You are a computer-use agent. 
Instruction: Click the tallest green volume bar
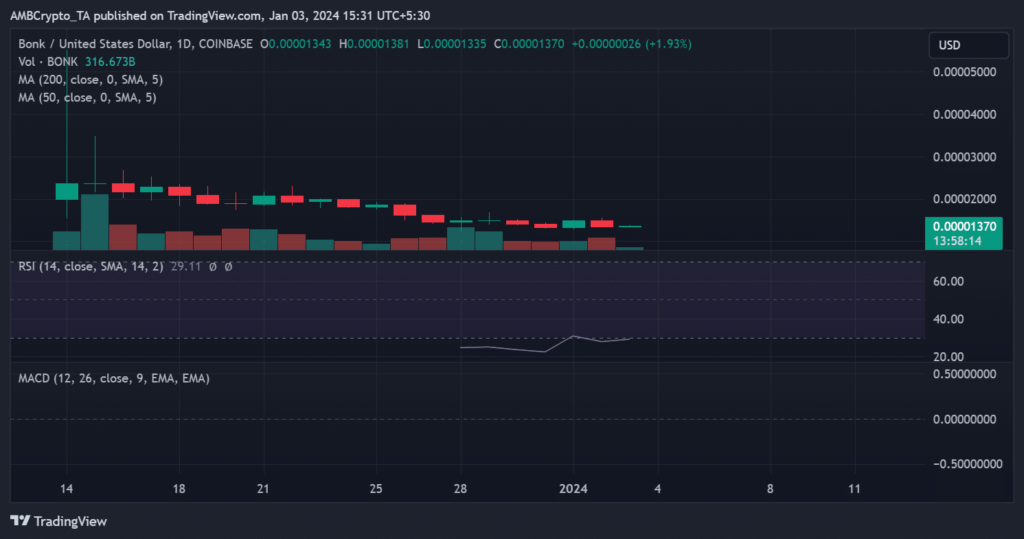[x=94, y=222]
